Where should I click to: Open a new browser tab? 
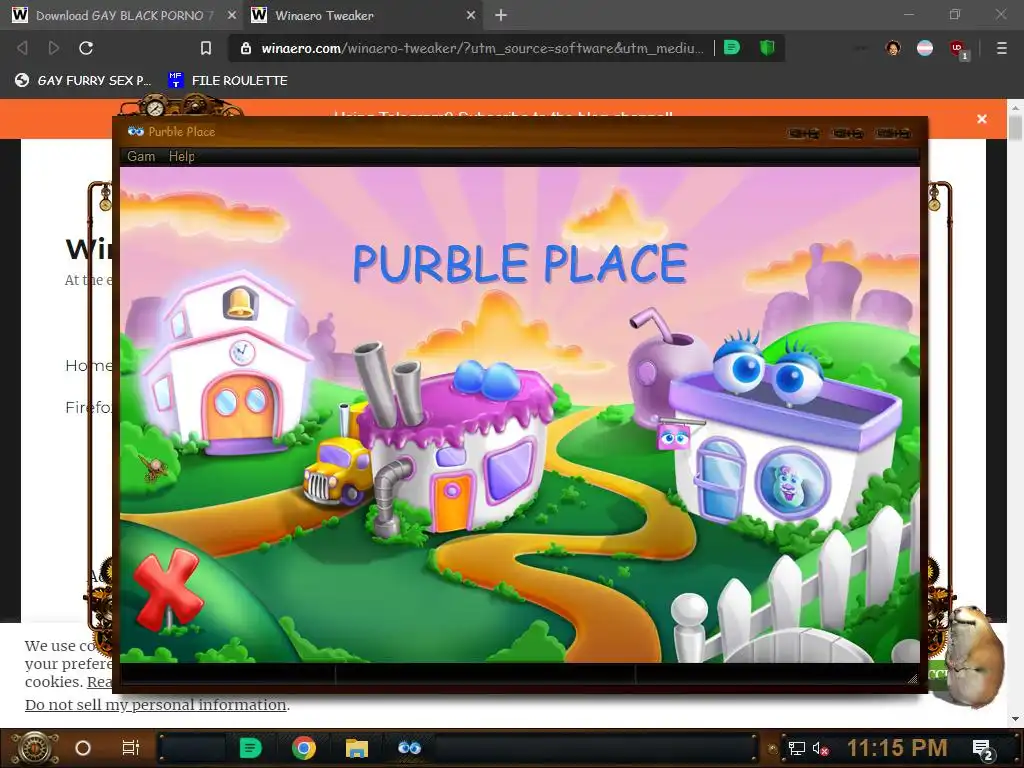coord(501,15)
